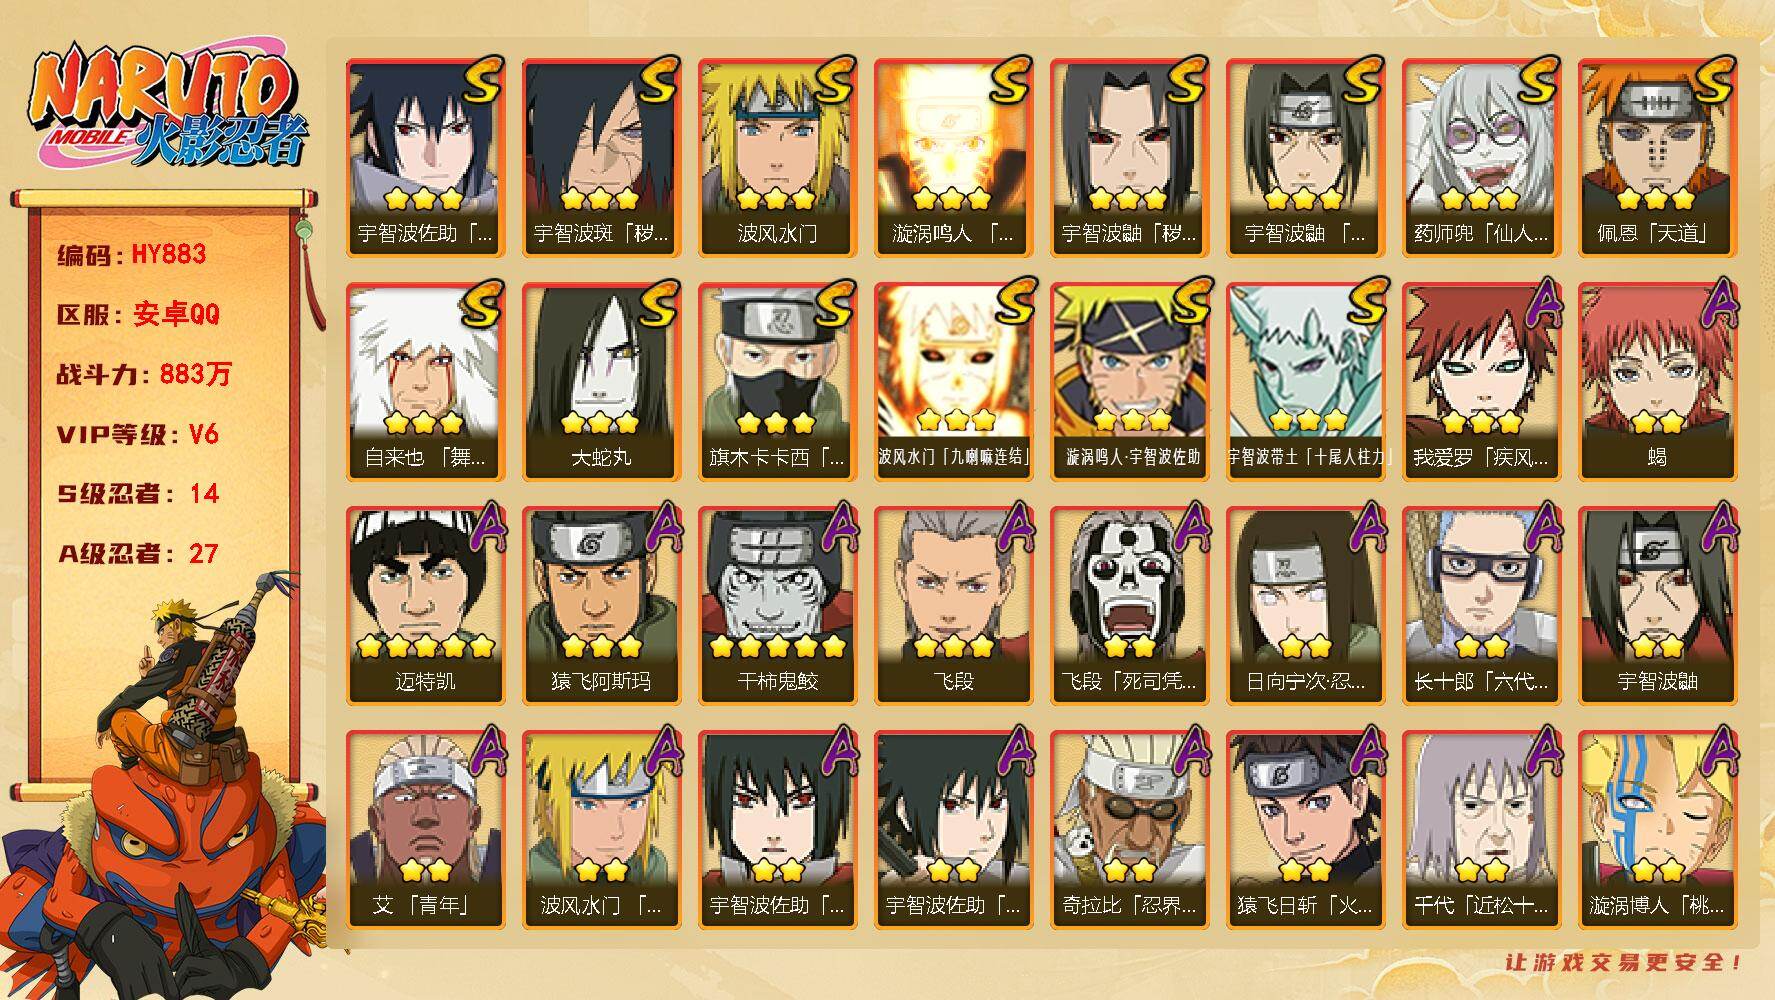The width and height of the screenshot is (1775, 1000).
Task: Click the Naruto Mobile 火影忍者 logo
Action: (168, 106)
